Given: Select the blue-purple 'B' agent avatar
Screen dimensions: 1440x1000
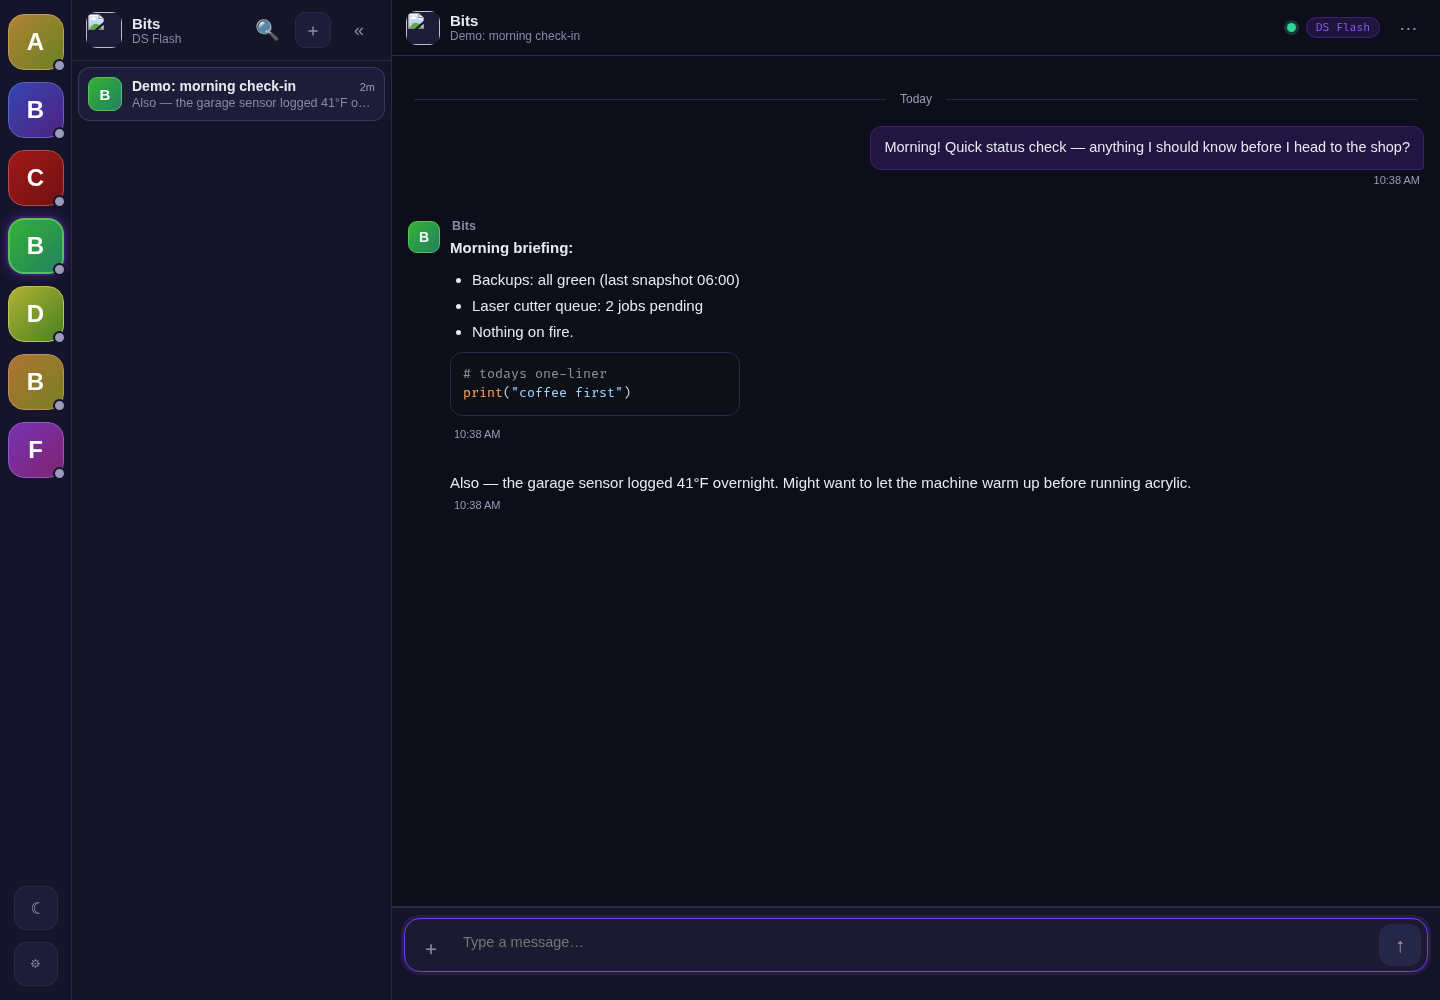Looking at the screenshot, I should pyautogui.click(x=36, y=110).
